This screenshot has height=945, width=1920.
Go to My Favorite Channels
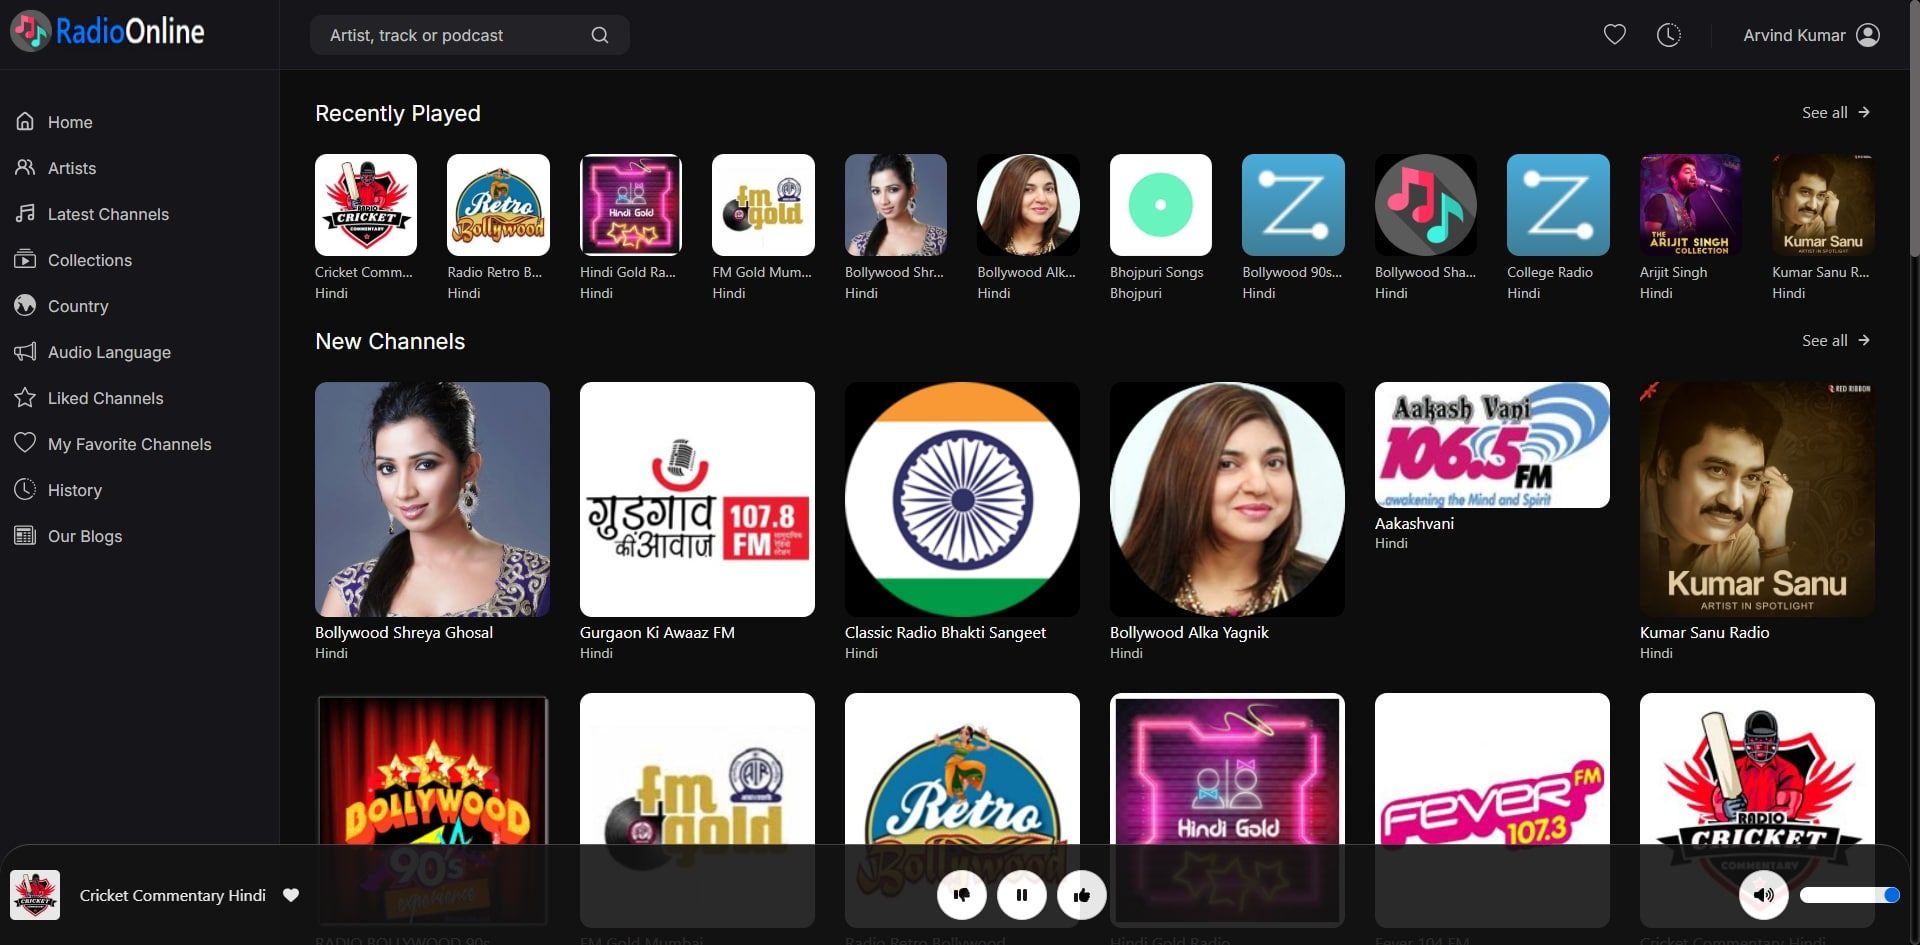(x=130, y=444)
